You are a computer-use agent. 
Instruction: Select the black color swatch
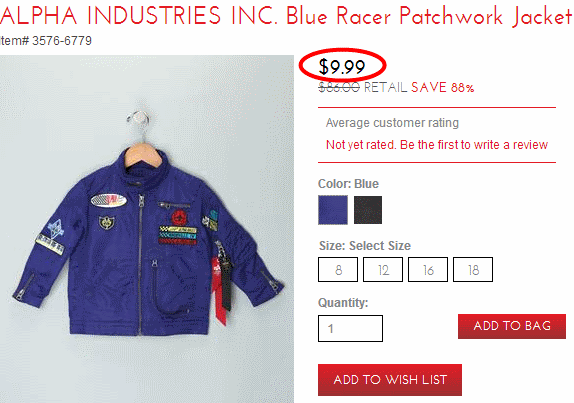pos(368,210)
